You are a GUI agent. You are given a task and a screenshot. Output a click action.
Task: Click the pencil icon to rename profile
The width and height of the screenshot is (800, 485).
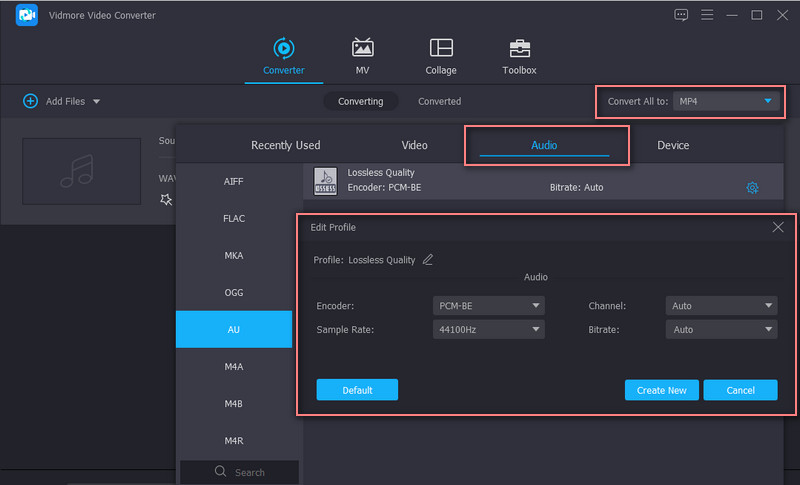pos(428,260)
